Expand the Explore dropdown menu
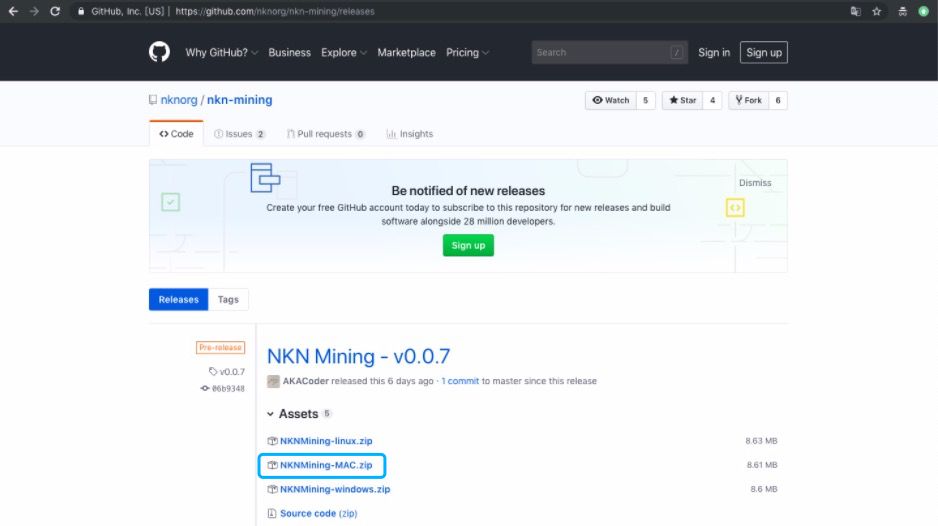The image size is (938, 526). [x=344, y=53]
